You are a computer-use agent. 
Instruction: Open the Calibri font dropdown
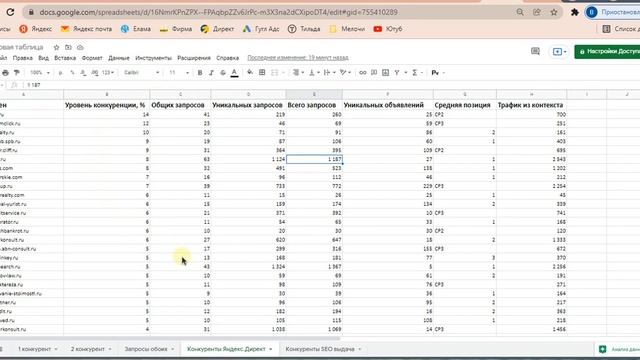pos(141,73)
